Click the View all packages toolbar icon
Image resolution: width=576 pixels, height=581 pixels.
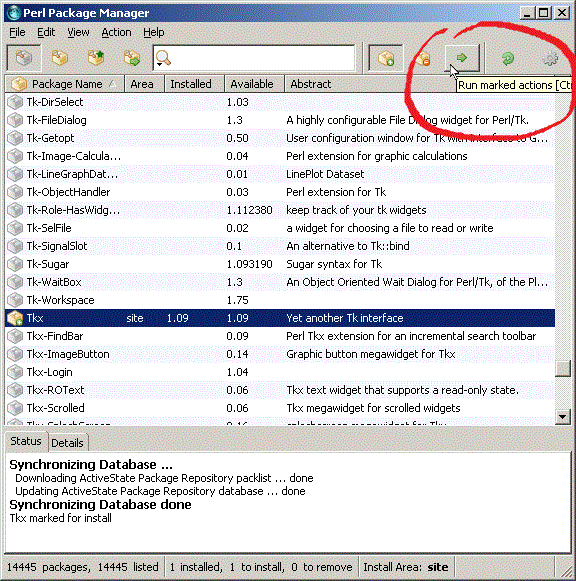(x=24, y=58)
